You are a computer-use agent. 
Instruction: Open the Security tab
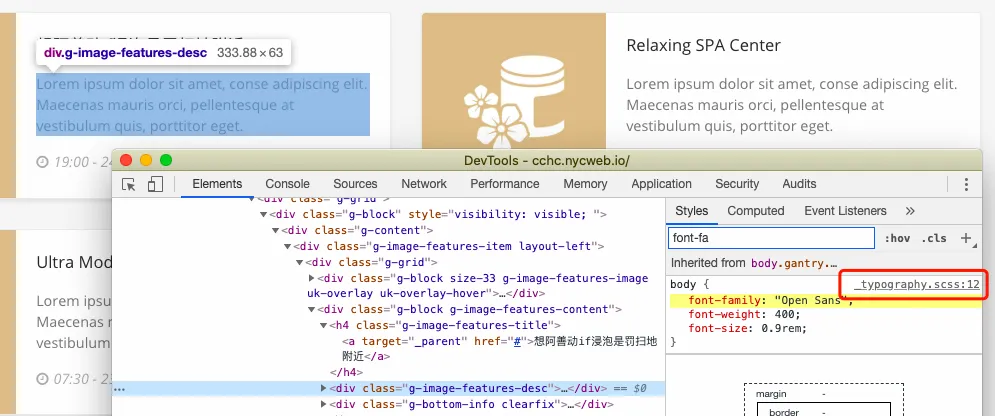(x=737, y=184)
